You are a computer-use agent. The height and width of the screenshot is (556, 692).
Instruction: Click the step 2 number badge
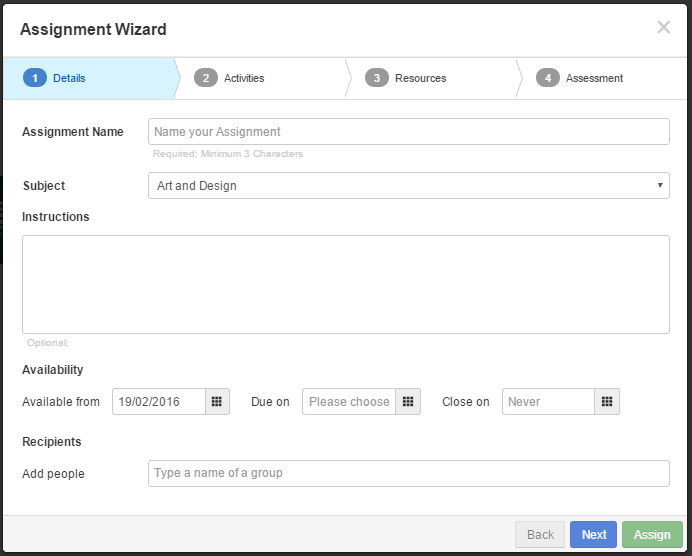[206, 78]
